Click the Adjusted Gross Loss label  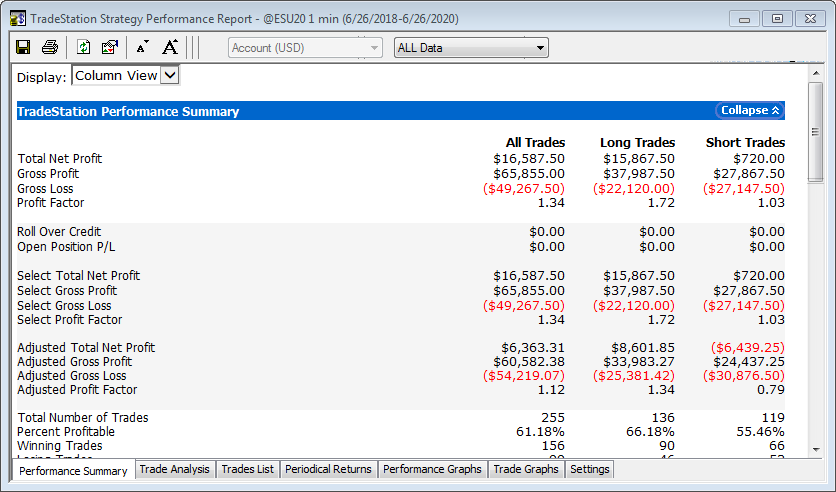(72, 376)
